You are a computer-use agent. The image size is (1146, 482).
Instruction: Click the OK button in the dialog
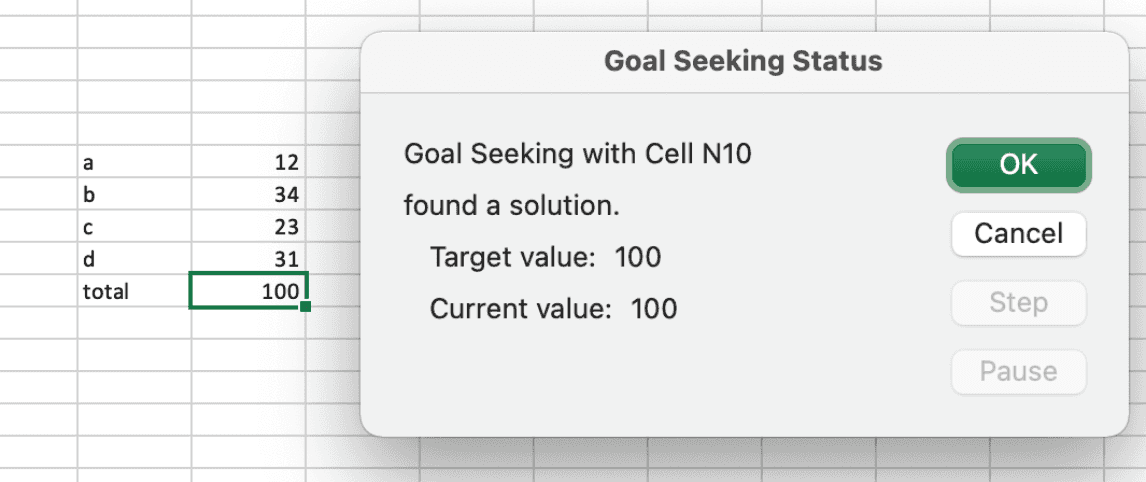coord(1018,165)
